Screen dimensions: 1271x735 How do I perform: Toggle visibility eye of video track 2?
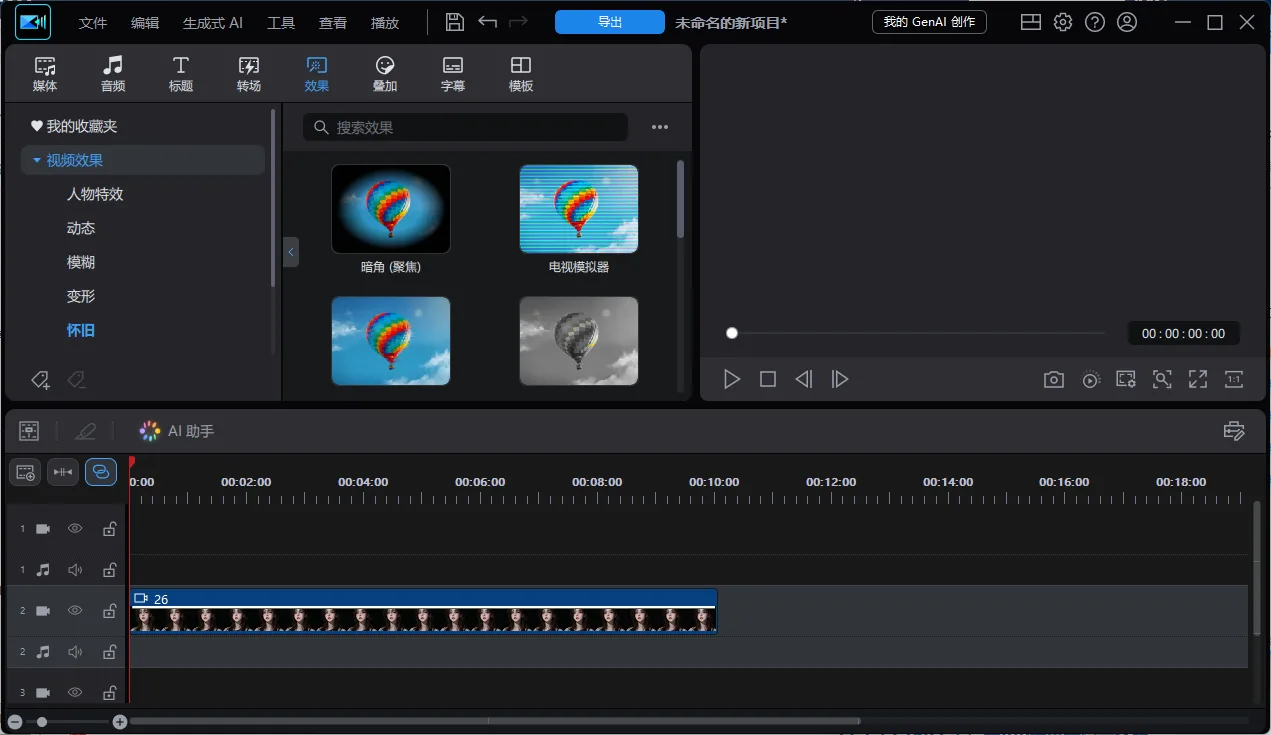point(75,610)
